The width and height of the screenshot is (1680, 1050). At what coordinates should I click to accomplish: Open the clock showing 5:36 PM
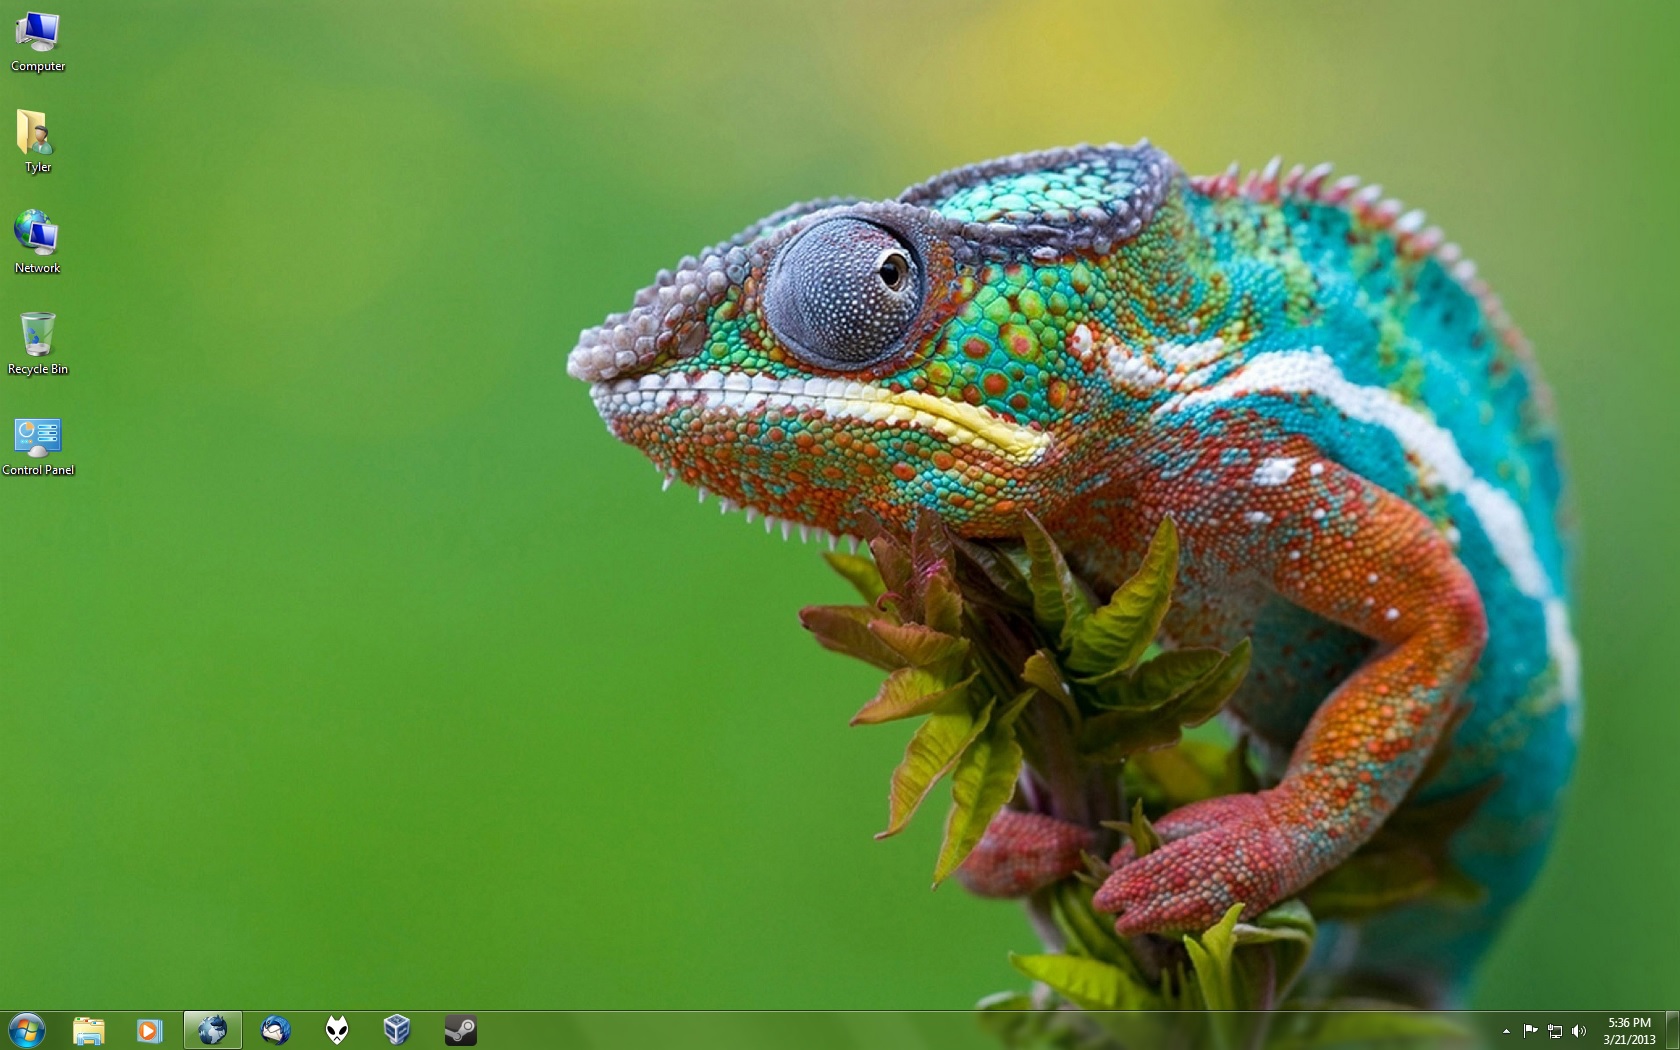(1629, 1031)
